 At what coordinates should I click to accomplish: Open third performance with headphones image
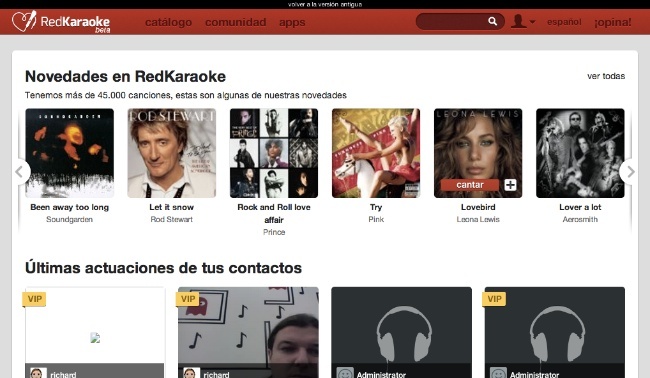tap(401, 332)
